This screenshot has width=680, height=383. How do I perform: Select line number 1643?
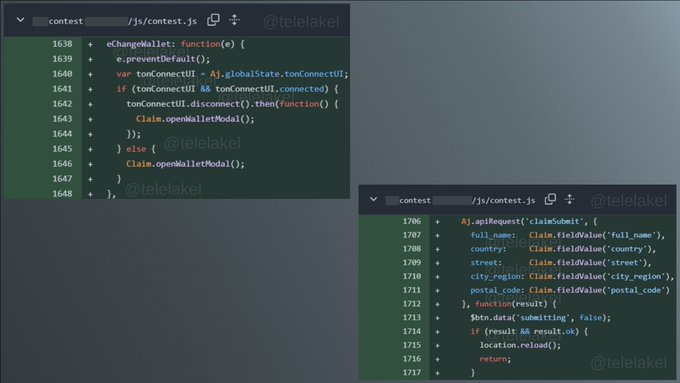62,119
